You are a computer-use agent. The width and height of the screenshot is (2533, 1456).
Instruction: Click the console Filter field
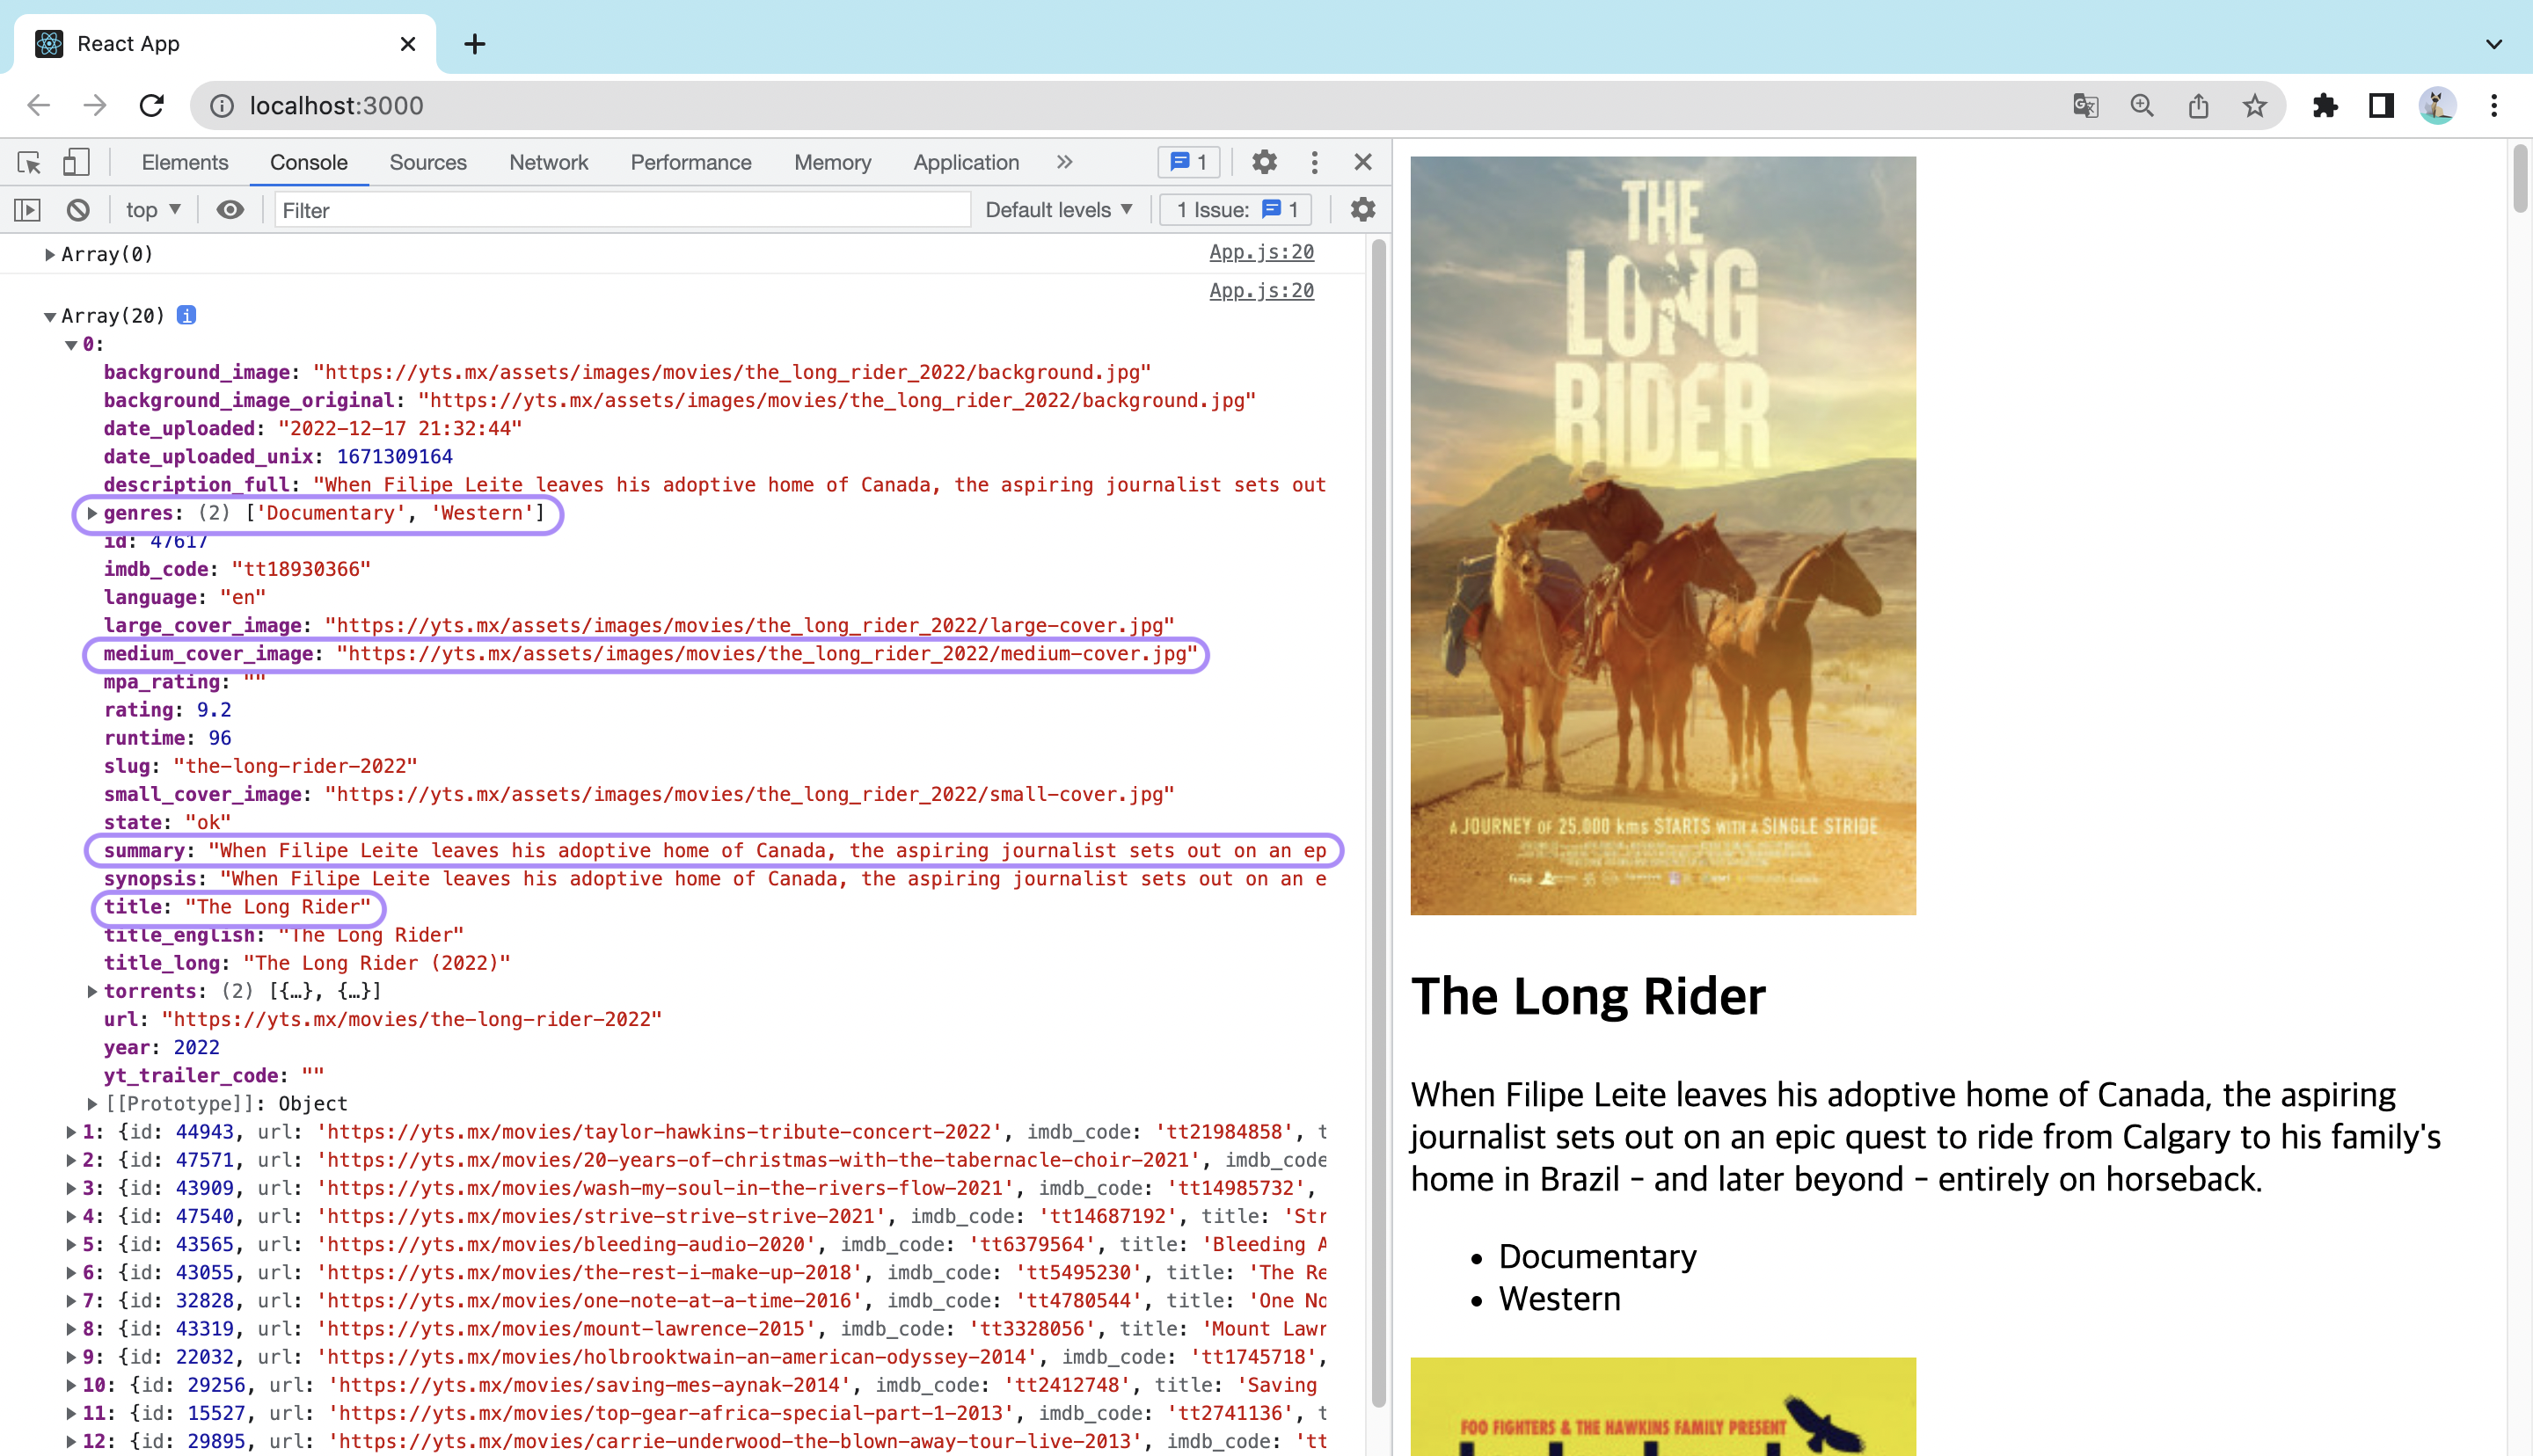tap(622, 210)
